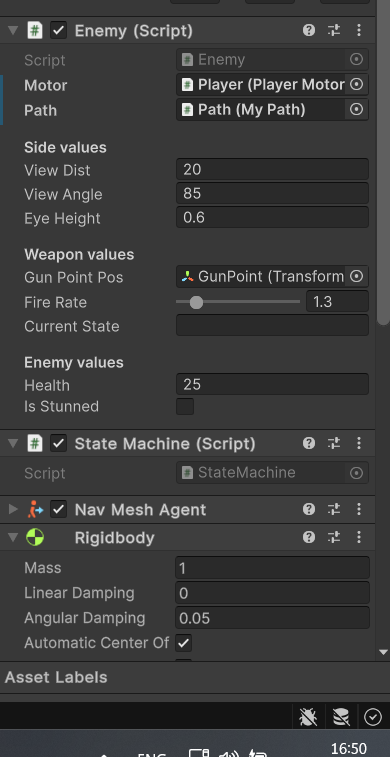Open three-dot menu of State Machine script
The image size is (390, 757).
(359, 443)
